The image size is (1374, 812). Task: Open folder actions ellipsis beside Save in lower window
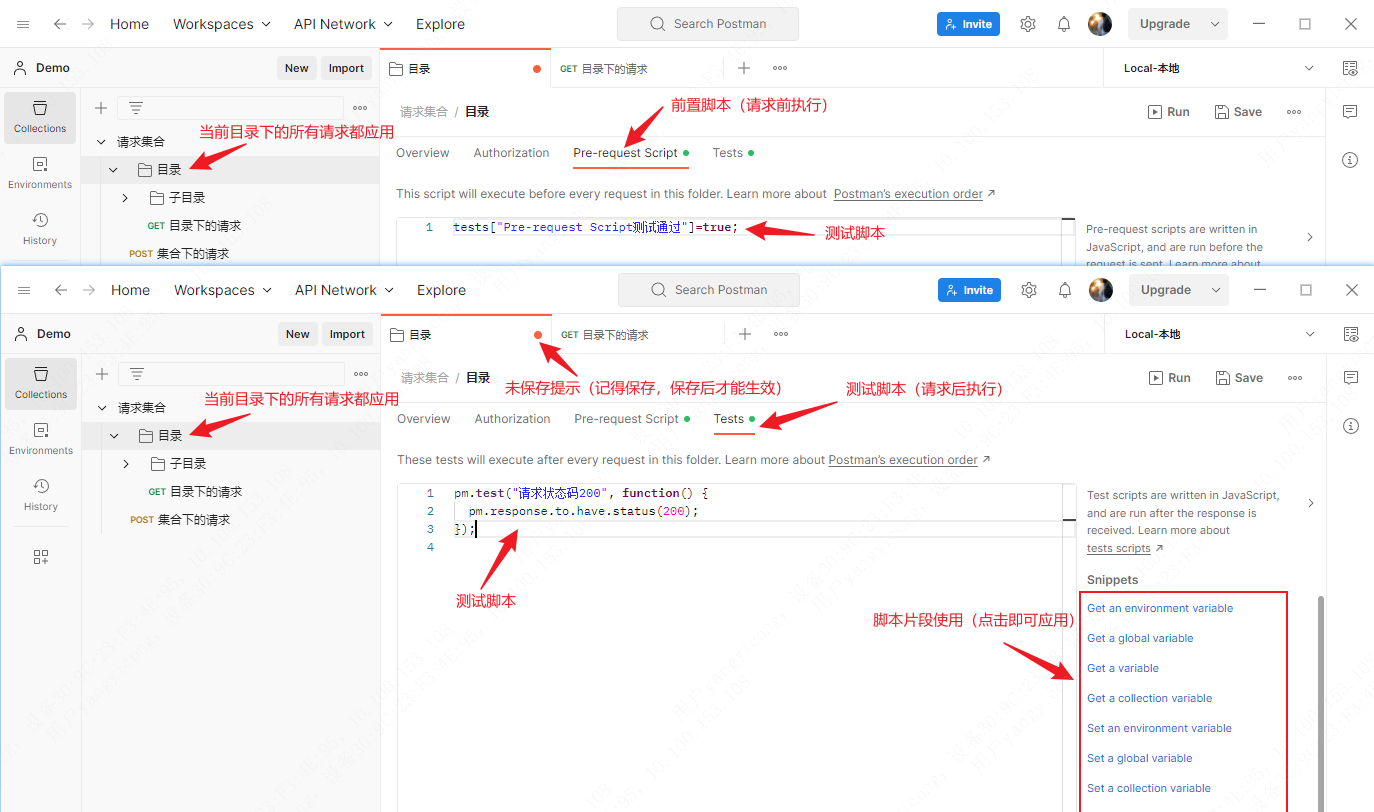coord(1295,378)
